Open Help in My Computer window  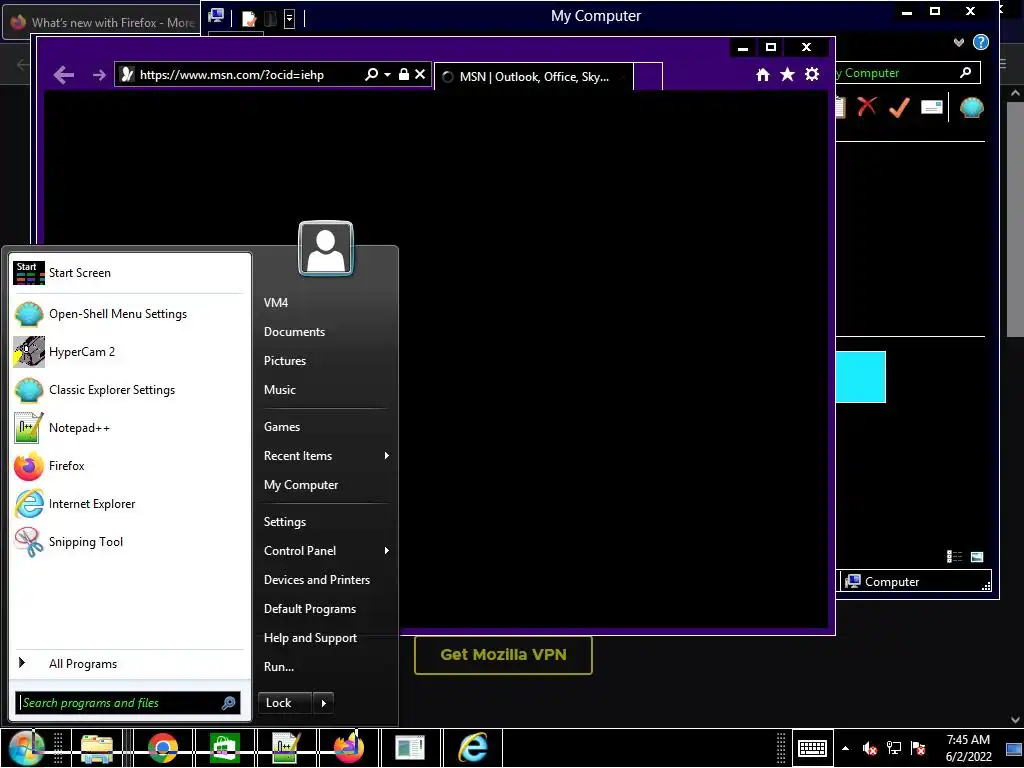(981, 42)
